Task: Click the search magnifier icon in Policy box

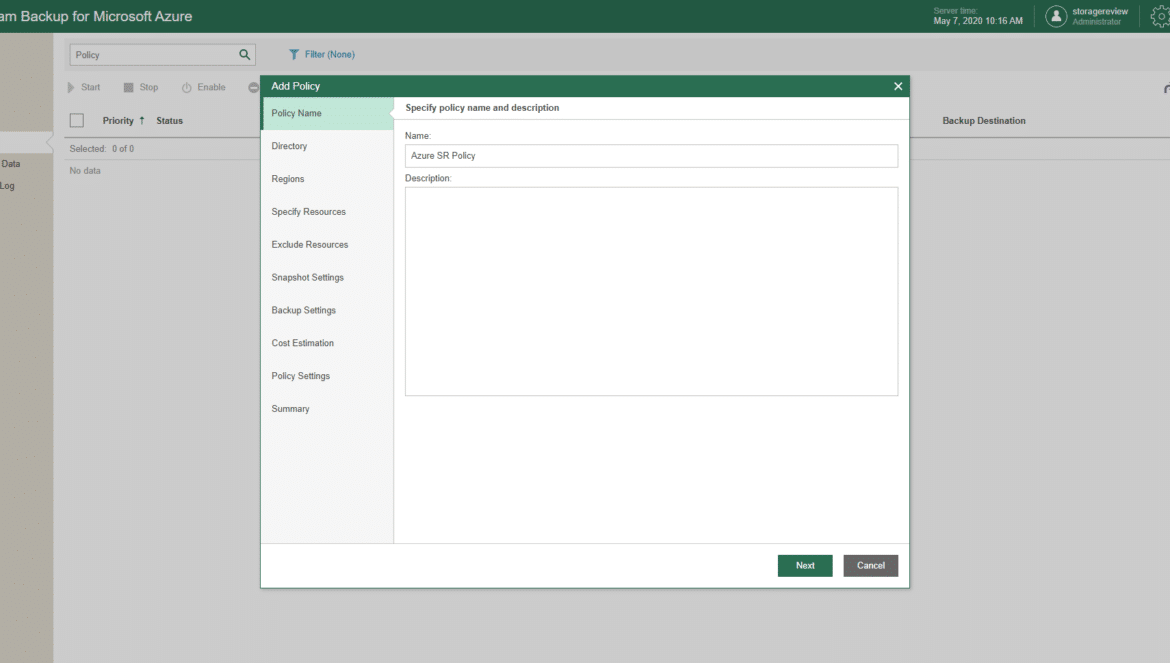Action: pos(244,54)
